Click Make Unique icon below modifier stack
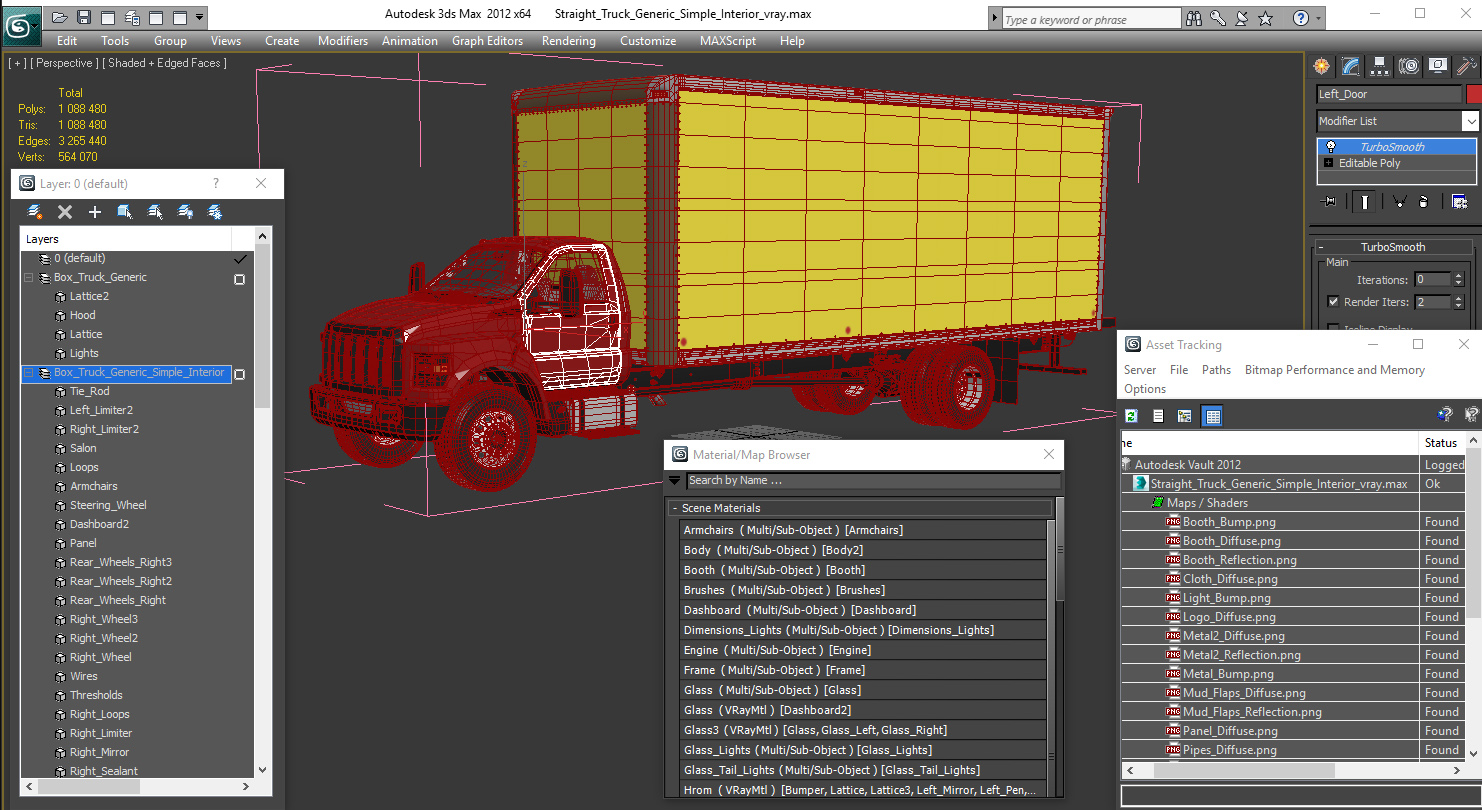 point(1399,202)
